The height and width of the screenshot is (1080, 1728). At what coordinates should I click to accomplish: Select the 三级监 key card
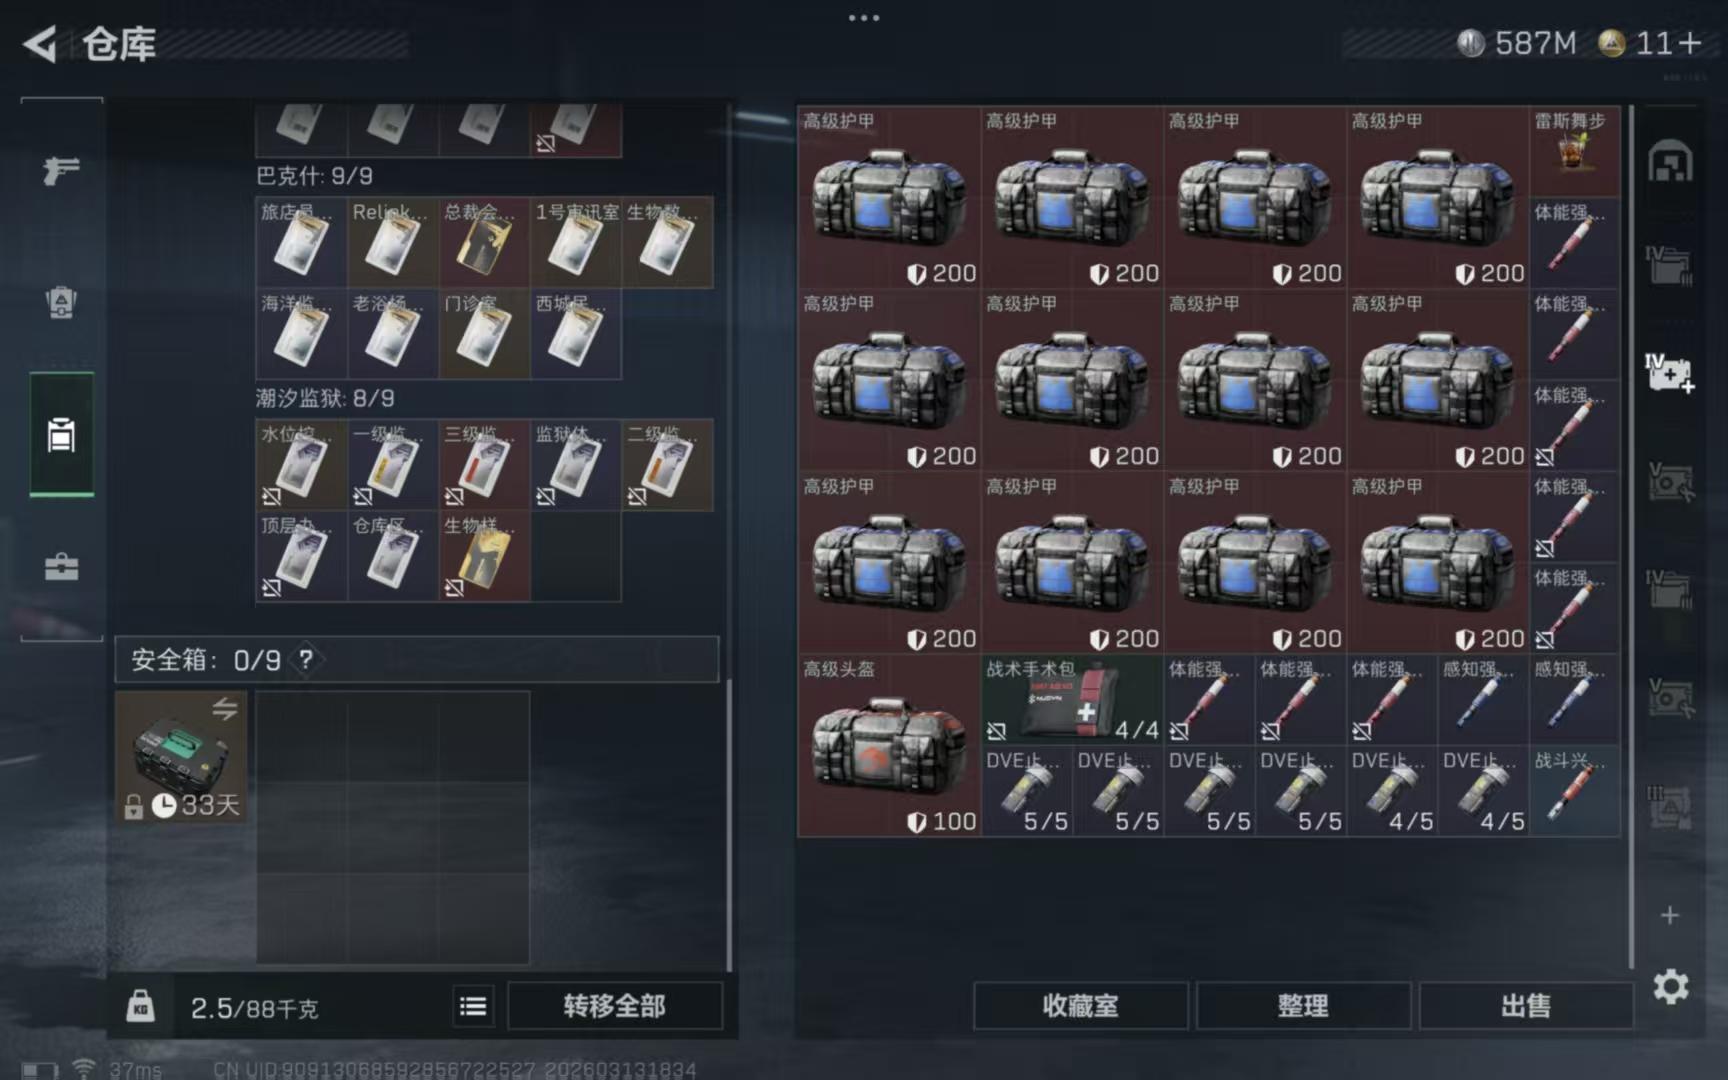(484, 465)
